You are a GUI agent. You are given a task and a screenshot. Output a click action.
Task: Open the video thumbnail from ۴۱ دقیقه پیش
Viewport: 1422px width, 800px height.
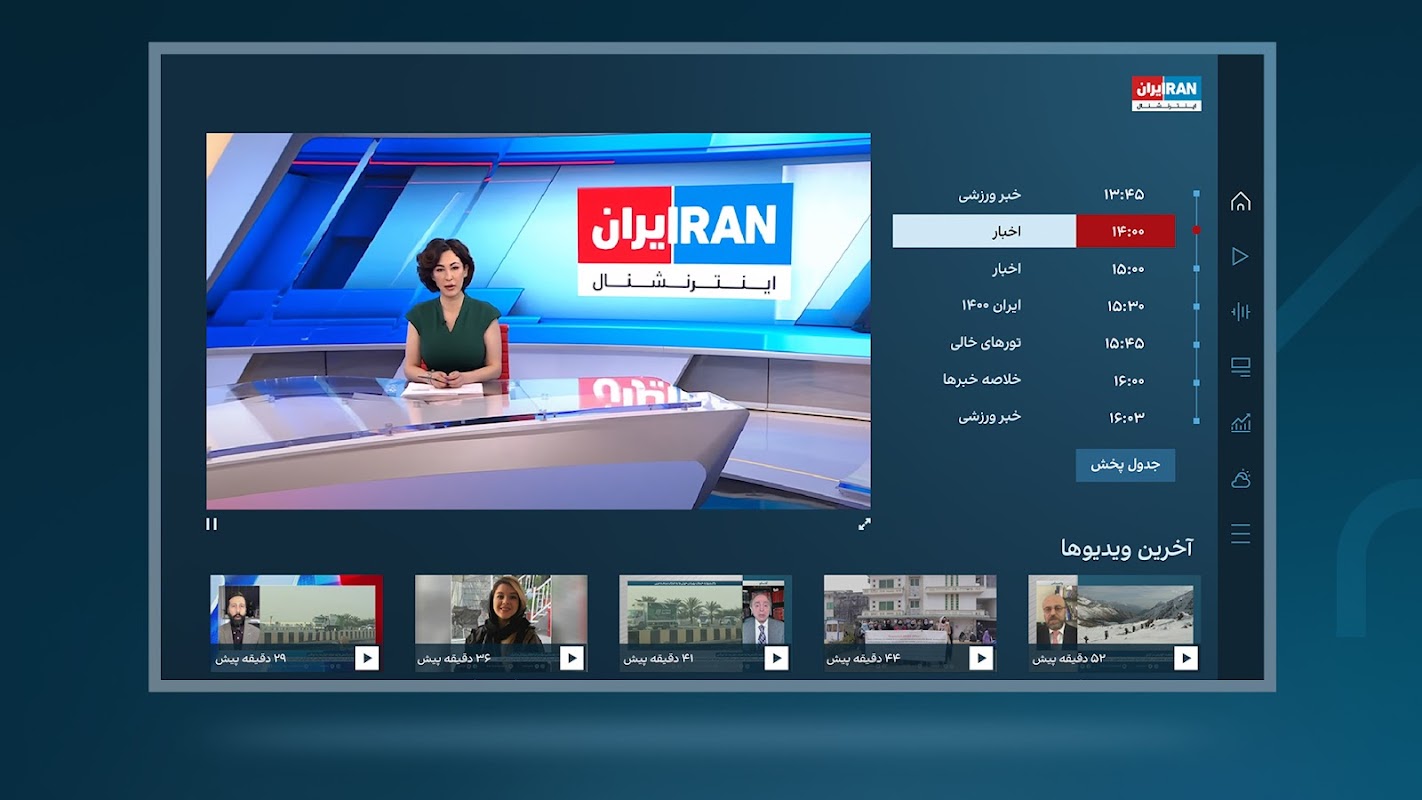tap(705, 623)
